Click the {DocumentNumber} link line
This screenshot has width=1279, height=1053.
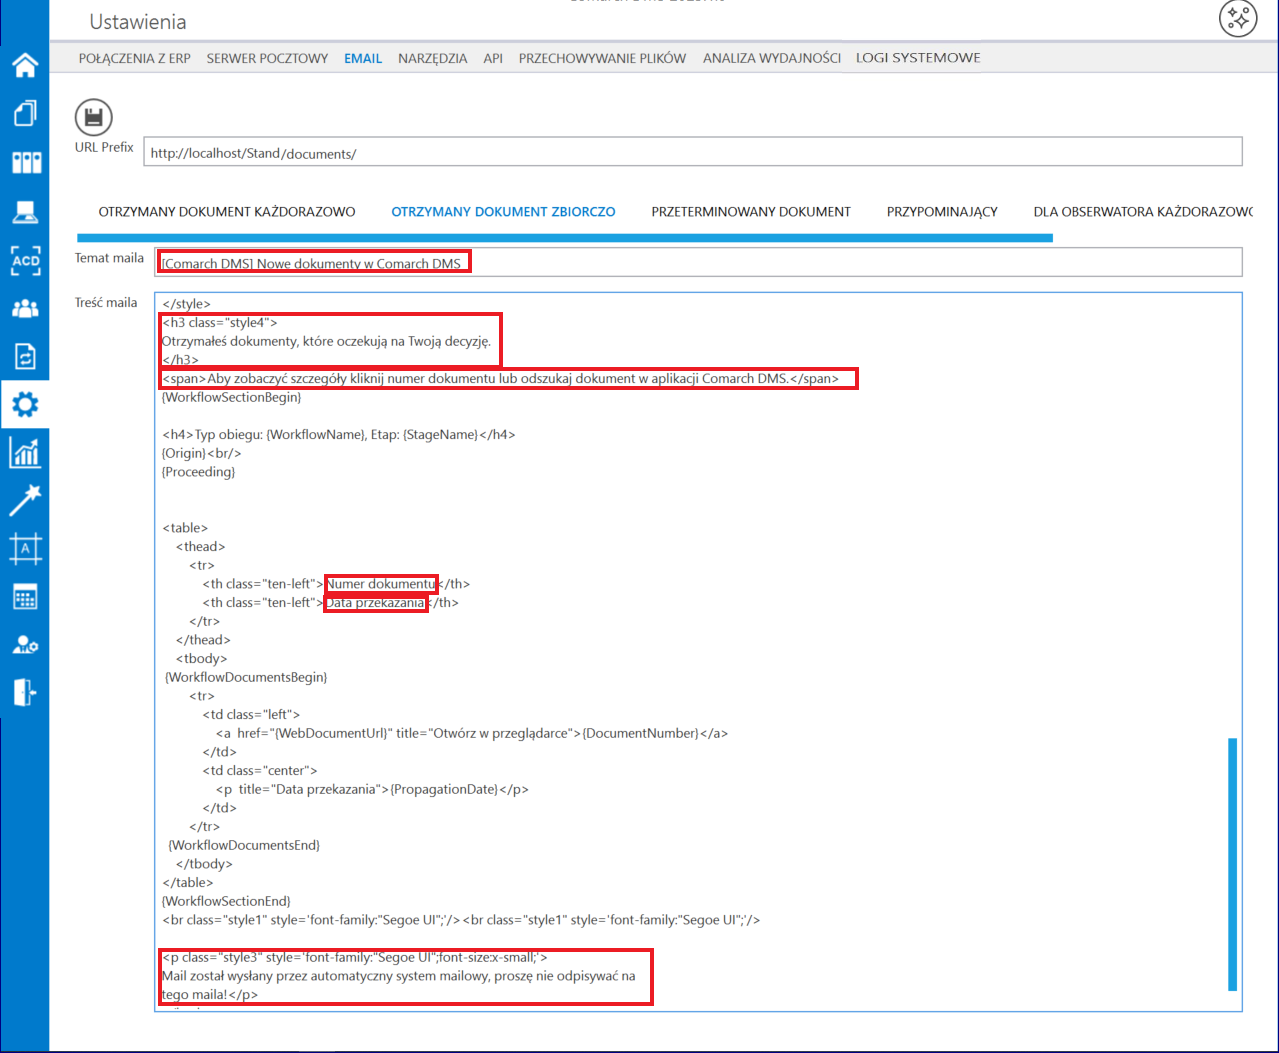click(x=472, y=733)
